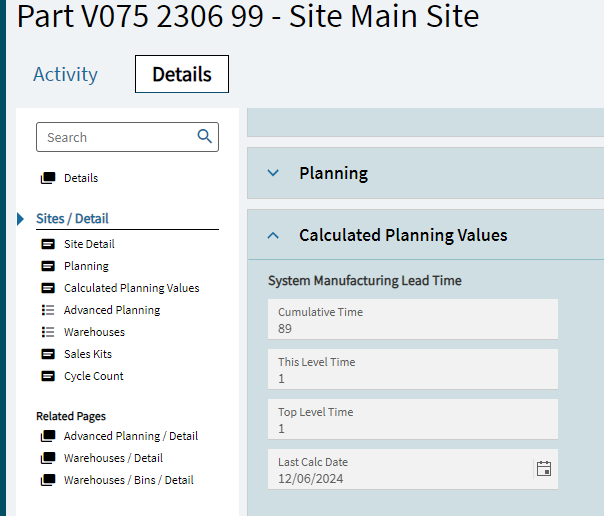Viewport: 604px width, 516px height.
Task: Select the Details tab
Action: point(182,74)
